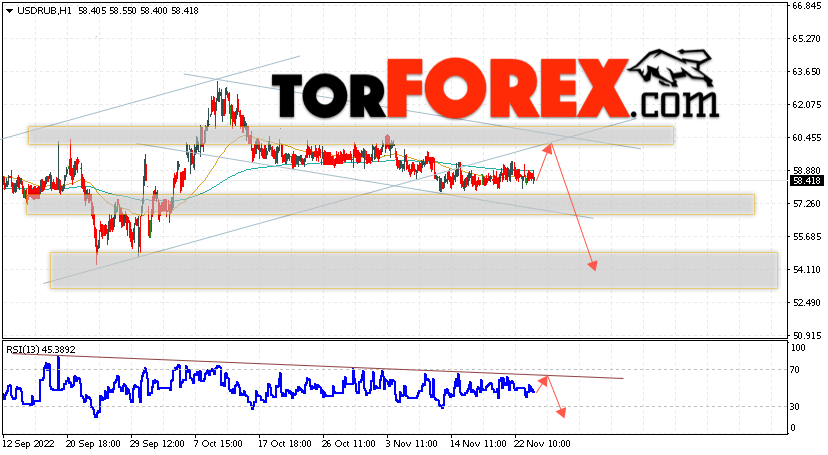Click the 57.260 price axis value
This screenshot has width=828, height=455.
click(x=806, y=203)
